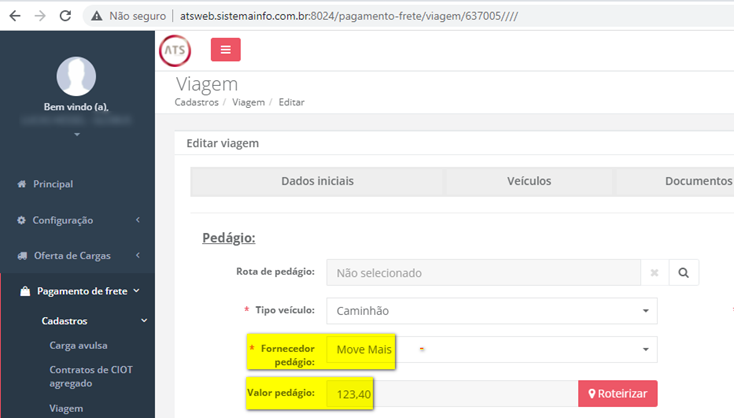Click the chevron beside Pagamento de frete
The image size is (734, 418).
pyautogui.click(x=136, y=291)
